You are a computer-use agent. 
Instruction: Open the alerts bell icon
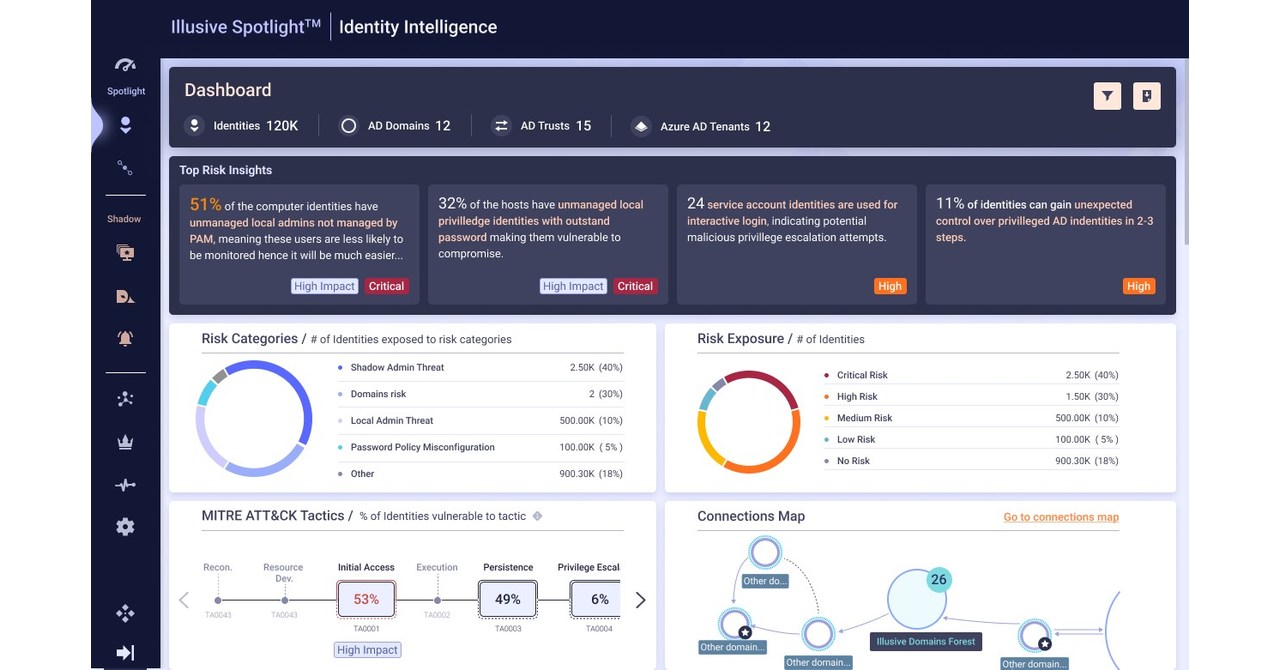pyautogui.click(x=125, y=338)
